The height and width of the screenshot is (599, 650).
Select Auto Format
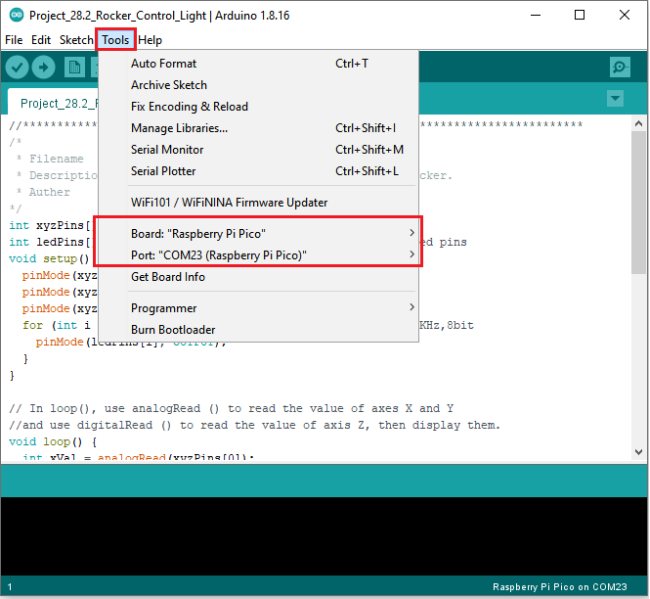(258, 63)
